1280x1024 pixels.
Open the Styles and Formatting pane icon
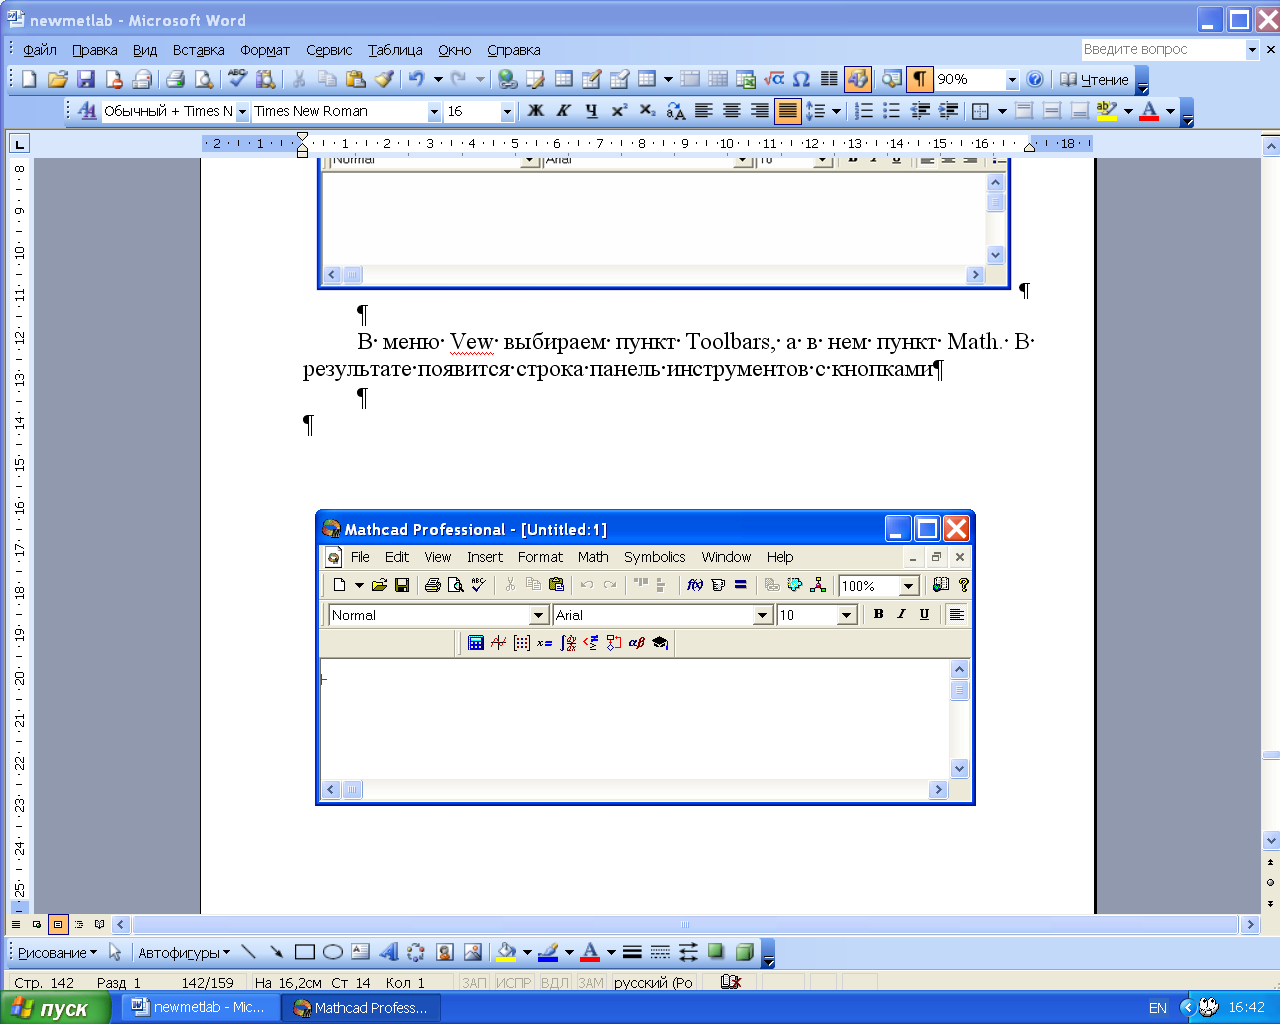point(88,111)
